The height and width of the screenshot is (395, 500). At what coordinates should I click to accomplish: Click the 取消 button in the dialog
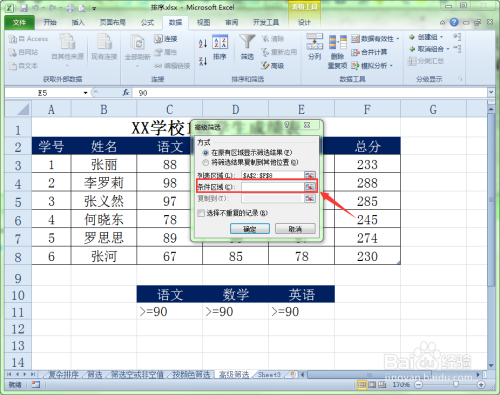coord(295,229)
